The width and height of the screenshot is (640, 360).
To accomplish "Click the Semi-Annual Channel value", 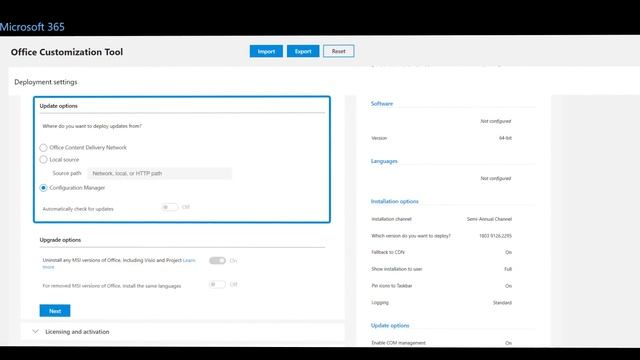I will [489, 219].
